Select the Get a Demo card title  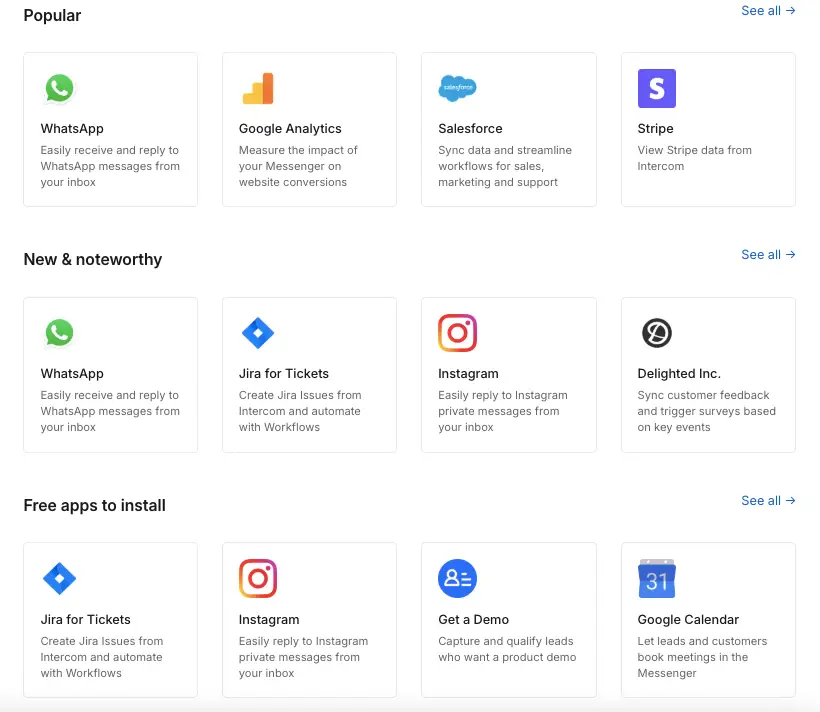point(473,619)
